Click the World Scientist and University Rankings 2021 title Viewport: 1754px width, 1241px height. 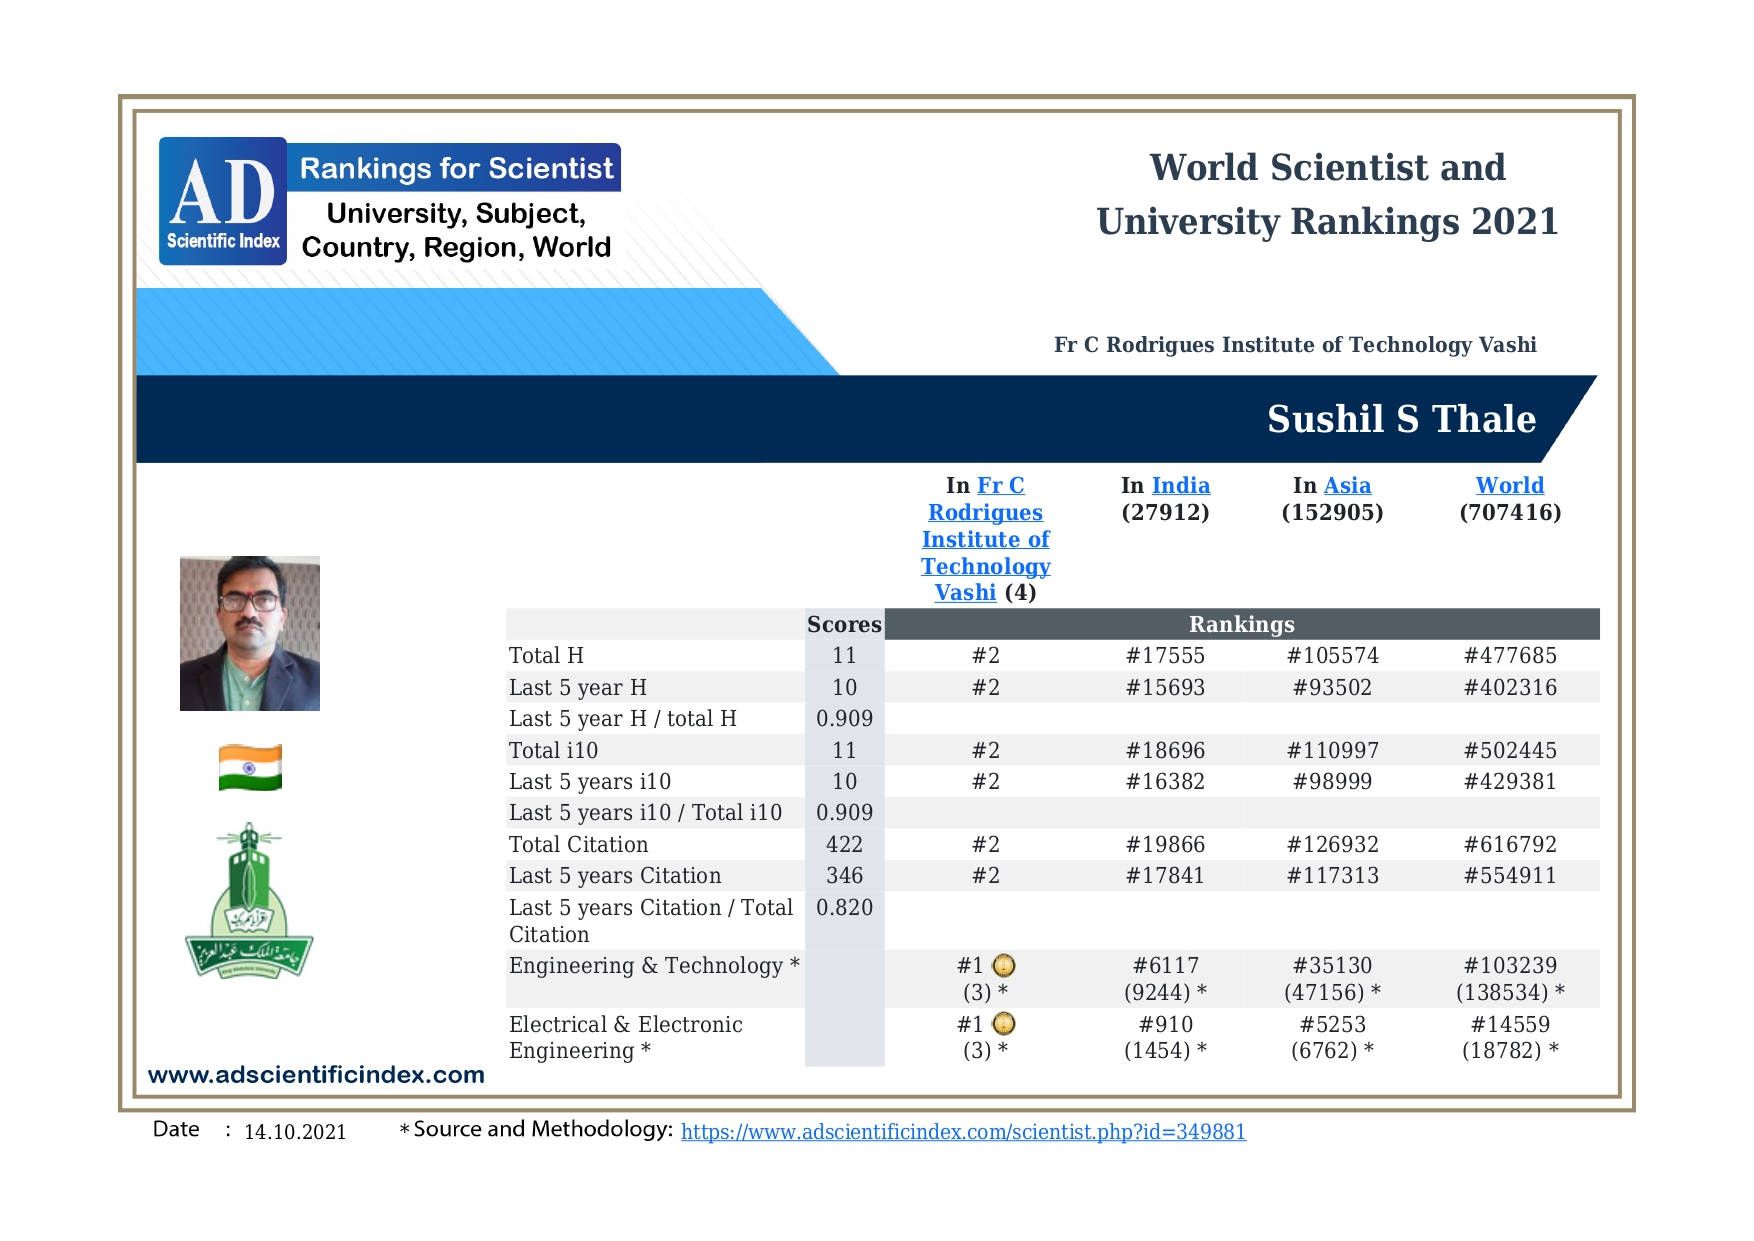pos(1327,194)
